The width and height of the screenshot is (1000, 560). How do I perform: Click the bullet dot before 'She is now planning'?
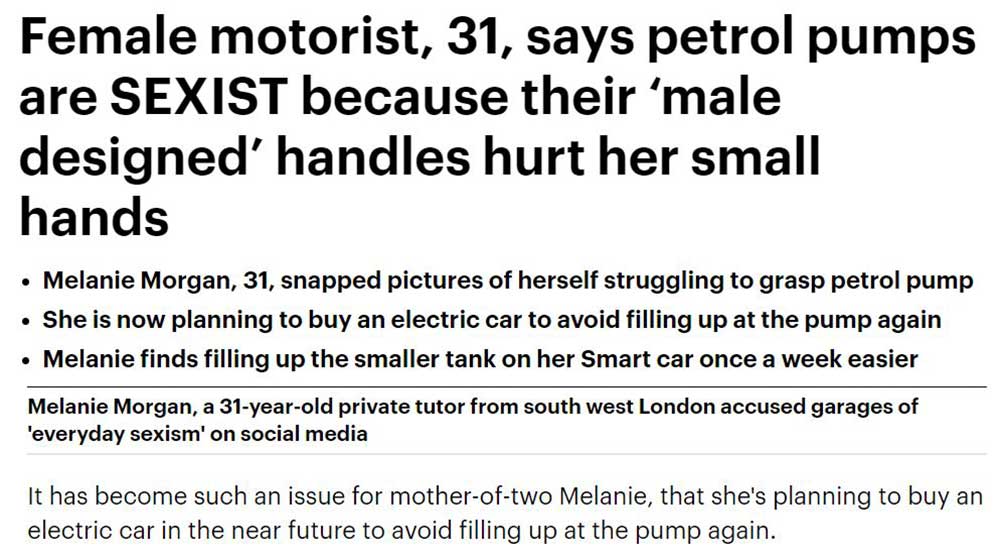point(27,321)
